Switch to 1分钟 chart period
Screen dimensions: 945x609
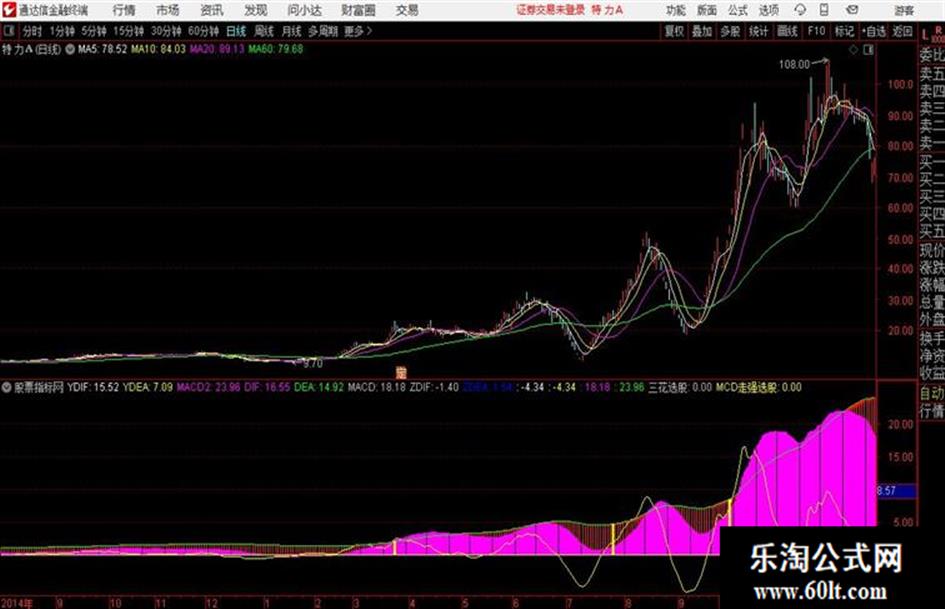(62, 31)
